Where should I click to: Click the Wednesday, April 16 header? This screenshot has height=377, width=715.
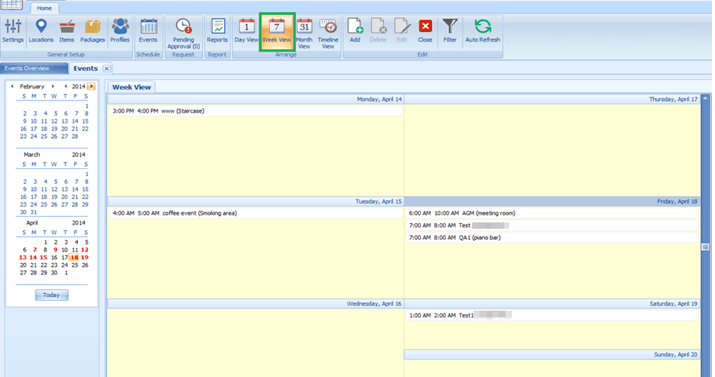[255, 303]
